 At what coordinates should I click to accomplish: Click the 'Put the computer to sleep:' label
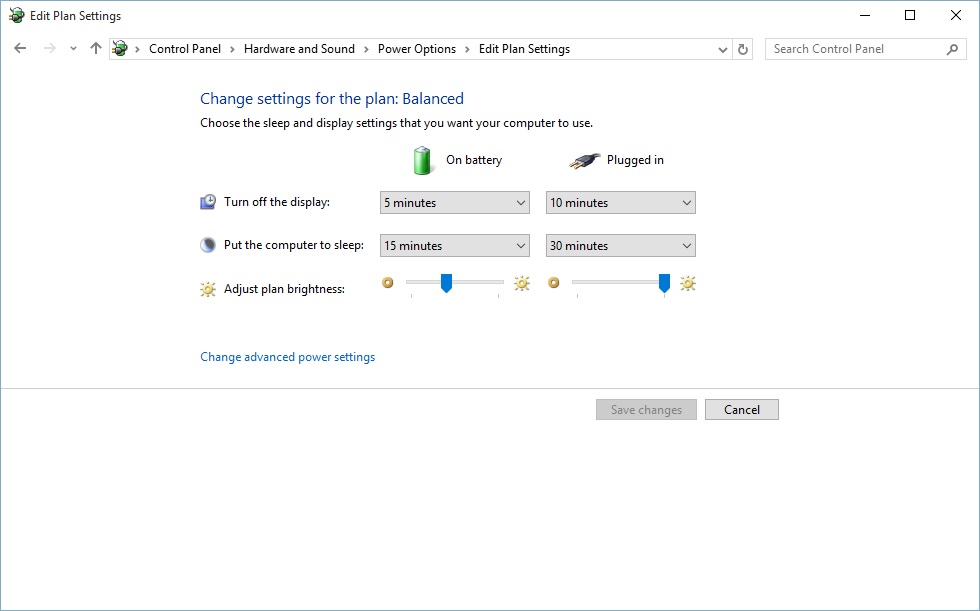coord(294,245)
